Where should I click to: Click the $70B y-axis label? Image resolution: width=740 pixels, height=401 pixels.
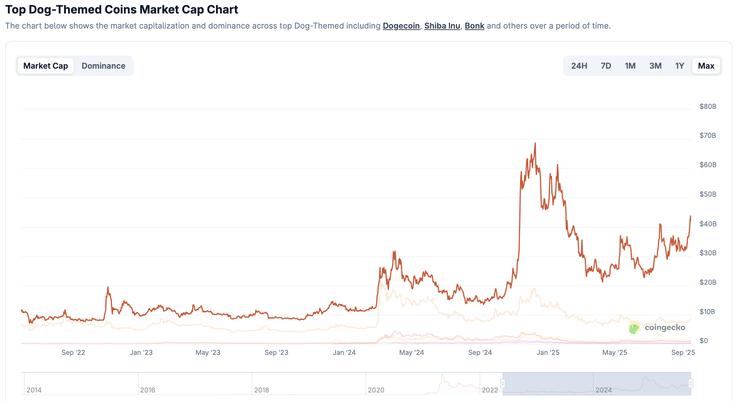point(708,135)
